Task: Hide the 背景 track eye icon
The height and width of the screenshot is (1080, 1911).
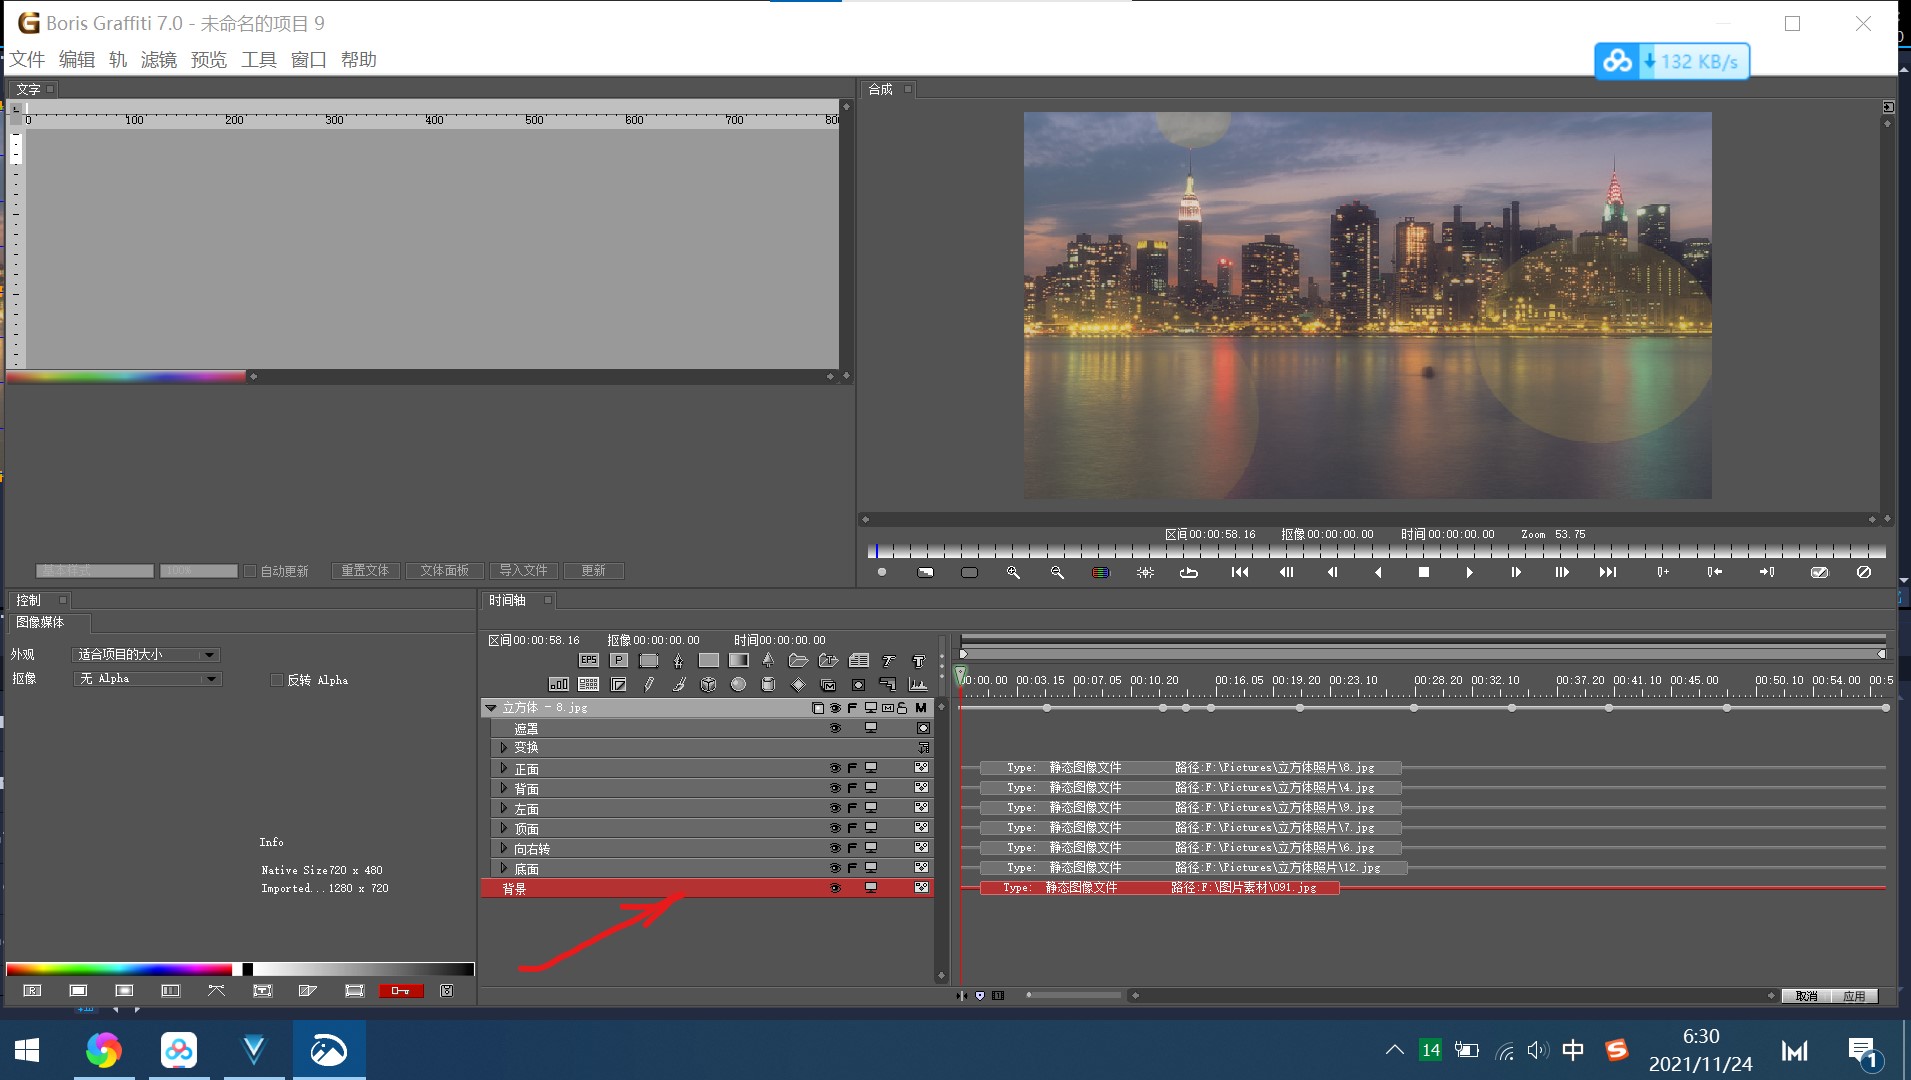Action: (835, 888)
